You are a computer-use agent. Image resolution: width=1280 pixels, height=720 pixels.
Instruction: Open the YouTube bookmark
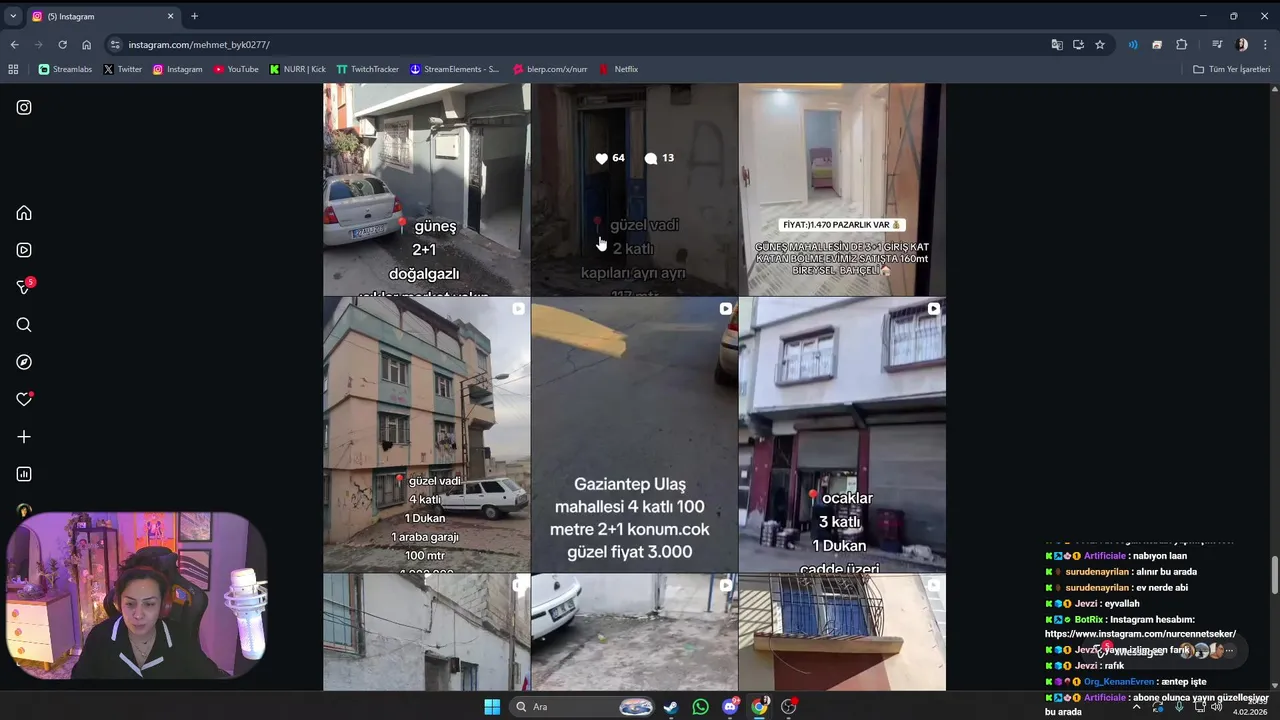236,69
